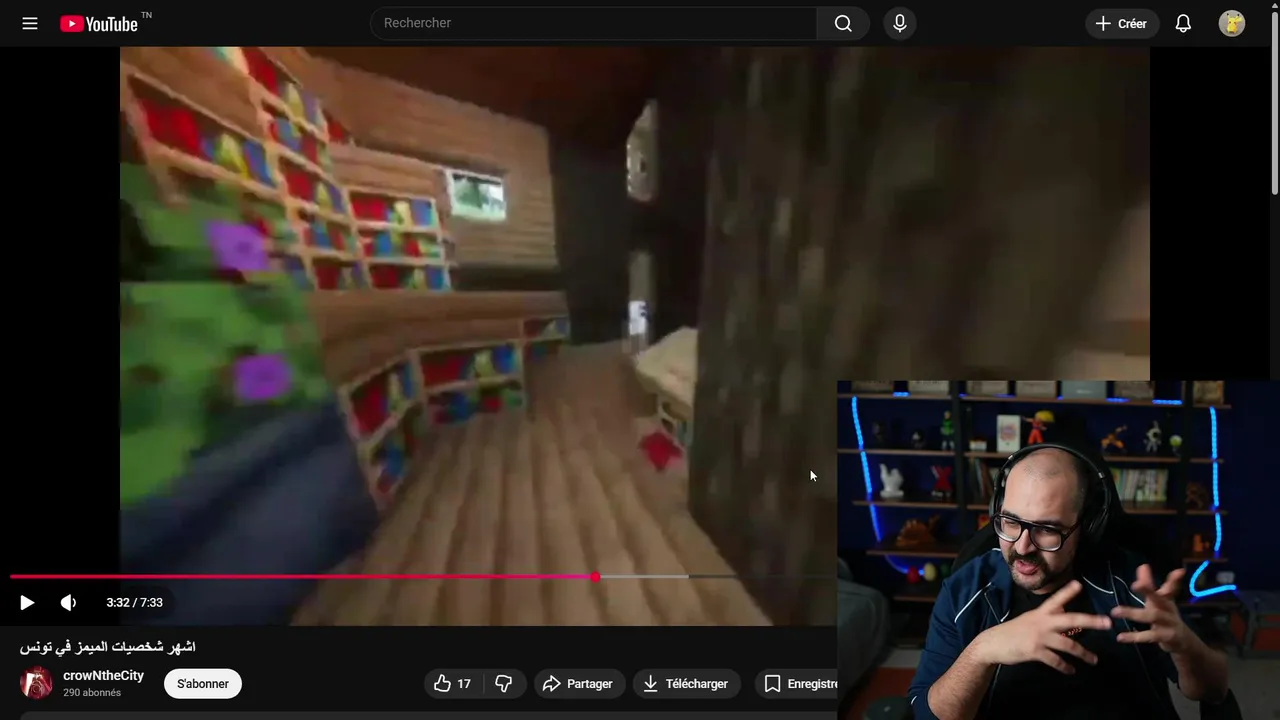The height and width of the screenshot is (720, 1280).
Task: Click the 290 abonnés subscriber count
Action: click(x=92, y=693)
